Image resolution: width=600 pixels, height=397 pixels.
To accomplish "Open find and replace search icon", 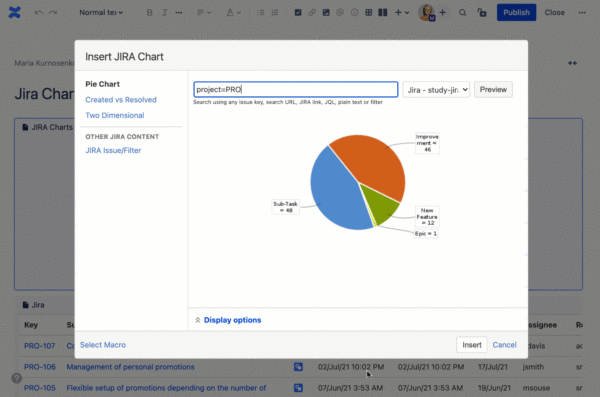I will tap(463, 13).
